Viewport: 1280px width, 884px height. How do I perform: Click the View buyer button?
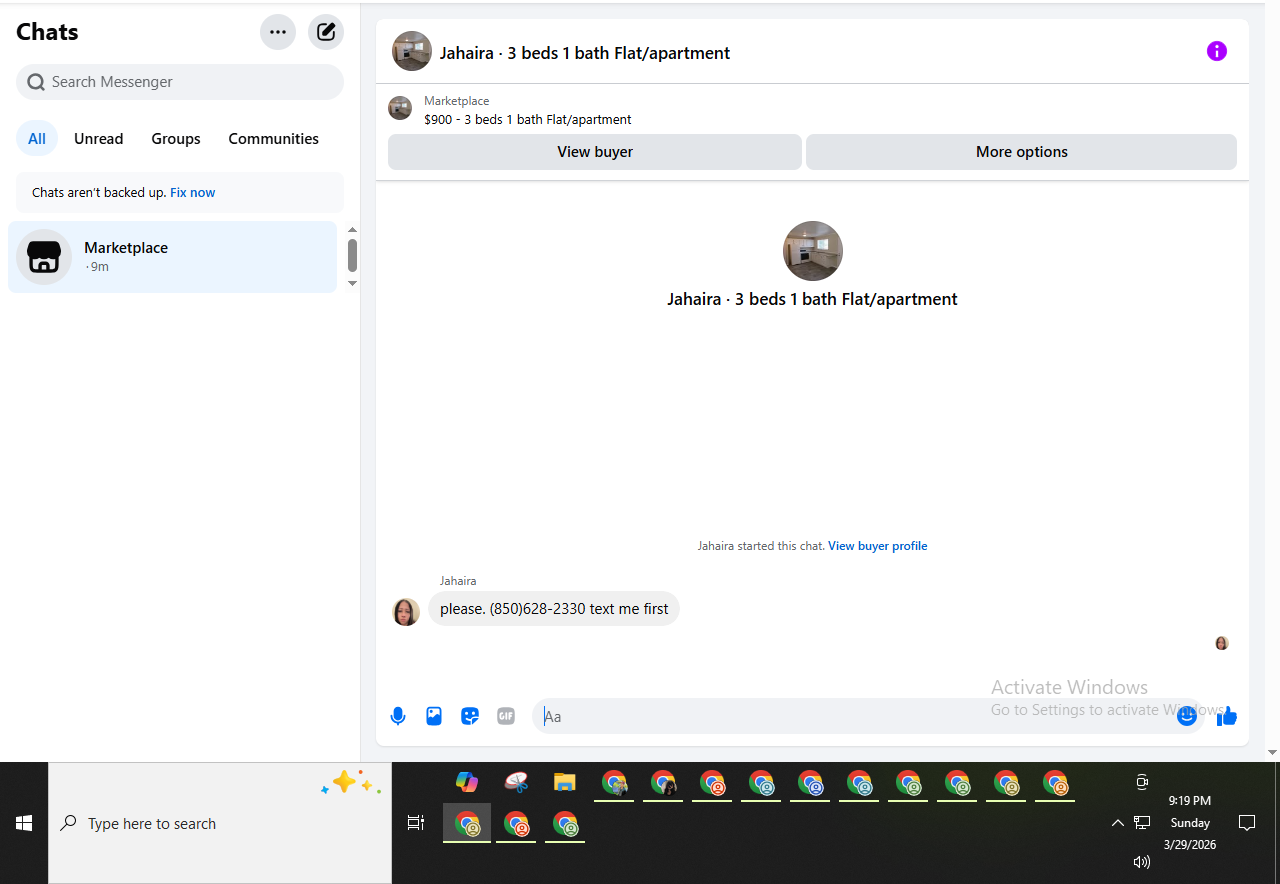(x=595, y=152)
